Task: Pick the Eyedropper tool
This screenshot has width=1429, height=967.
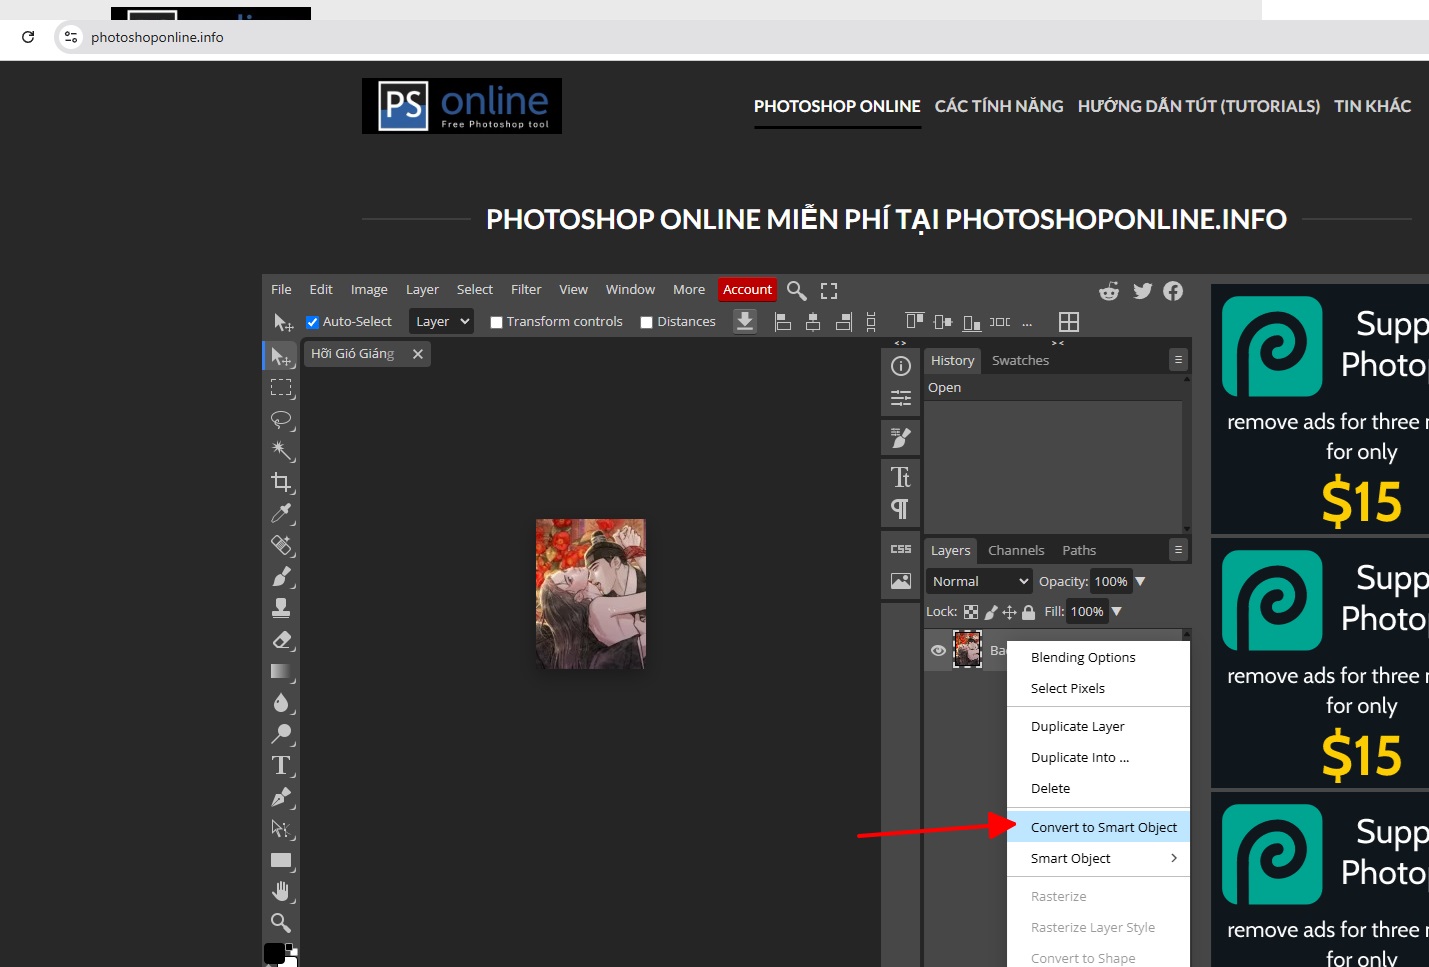Action: 281,514
